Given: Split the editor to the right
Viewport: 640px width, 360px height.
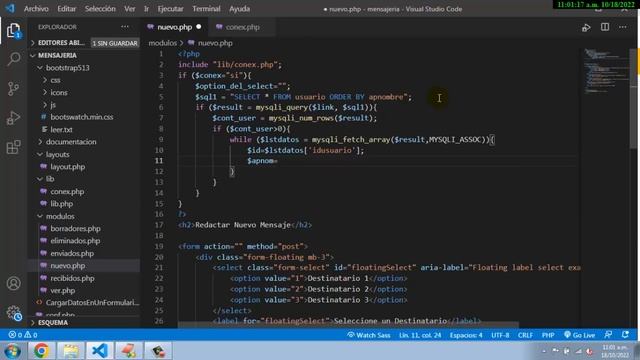Looking at the screenshot, I should click(x=605, y=27).
